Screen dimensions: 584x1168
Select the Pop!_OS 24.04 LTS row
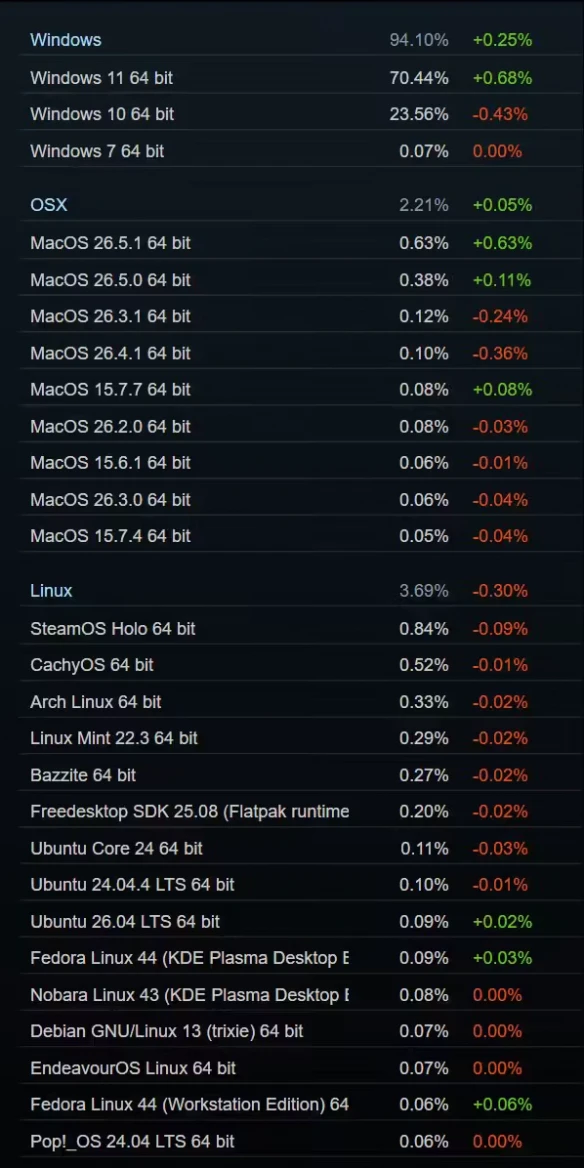click(x=292, y=1141)
